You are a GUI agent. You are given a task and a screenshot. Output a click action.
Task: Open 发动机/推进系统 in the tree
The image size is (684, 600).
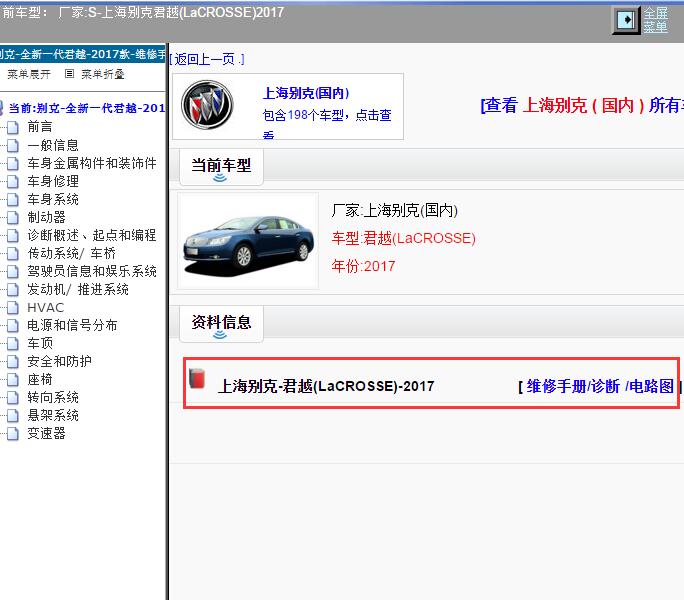78,289
